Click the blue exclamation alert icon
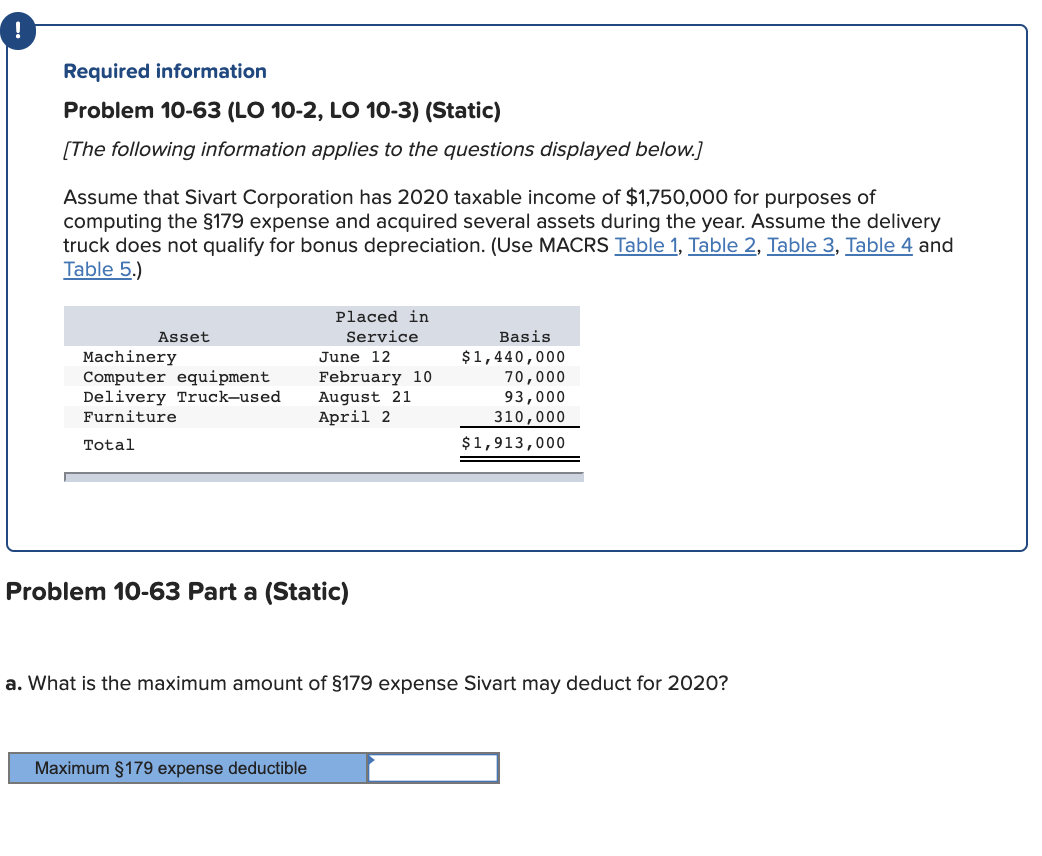 coord(18,31)
